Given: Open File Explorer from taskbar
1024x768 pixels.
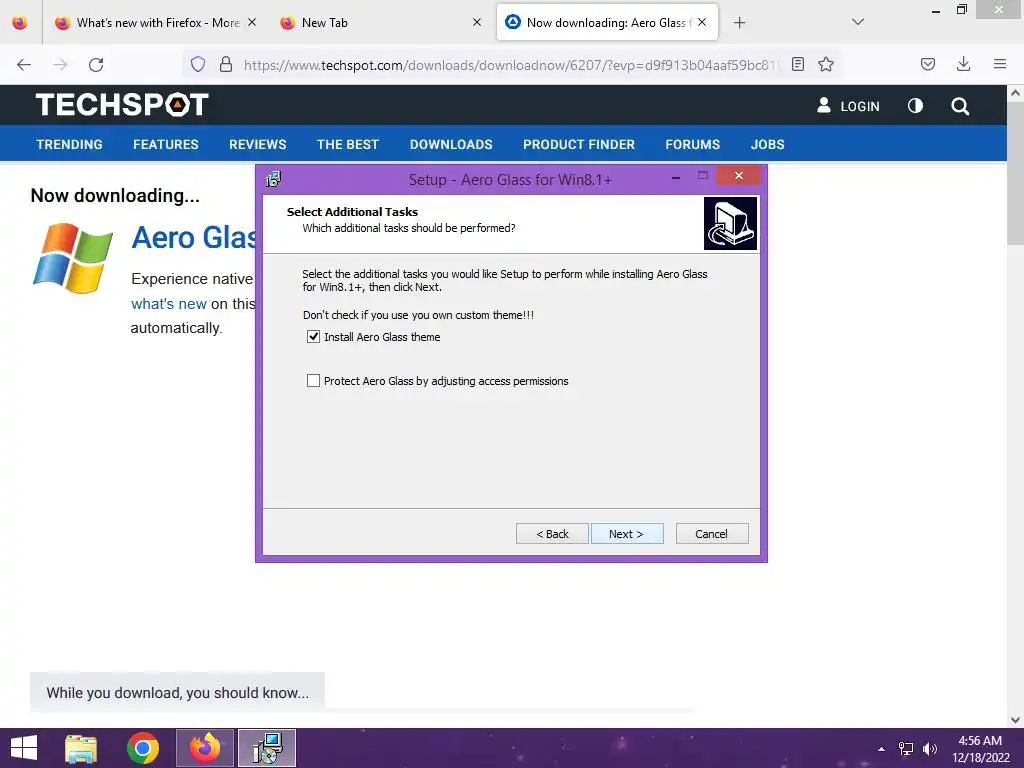Looking at the screenshot, I should pos(81,748).
